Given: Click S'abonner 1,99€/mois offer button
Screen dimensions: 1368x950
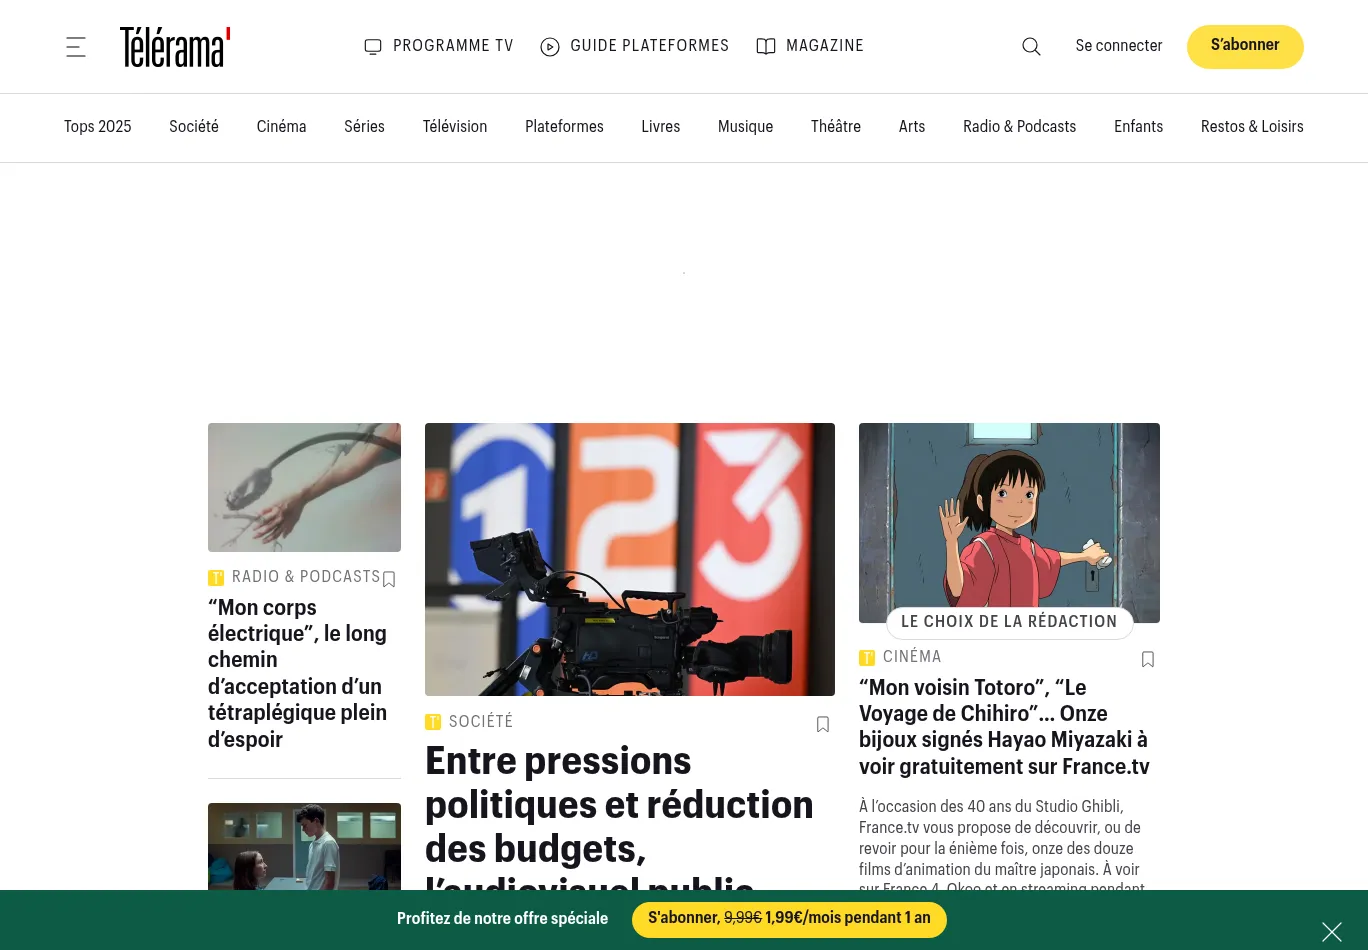Looking at the screenshot, I should pyautogui.click(x=789, y=919).
